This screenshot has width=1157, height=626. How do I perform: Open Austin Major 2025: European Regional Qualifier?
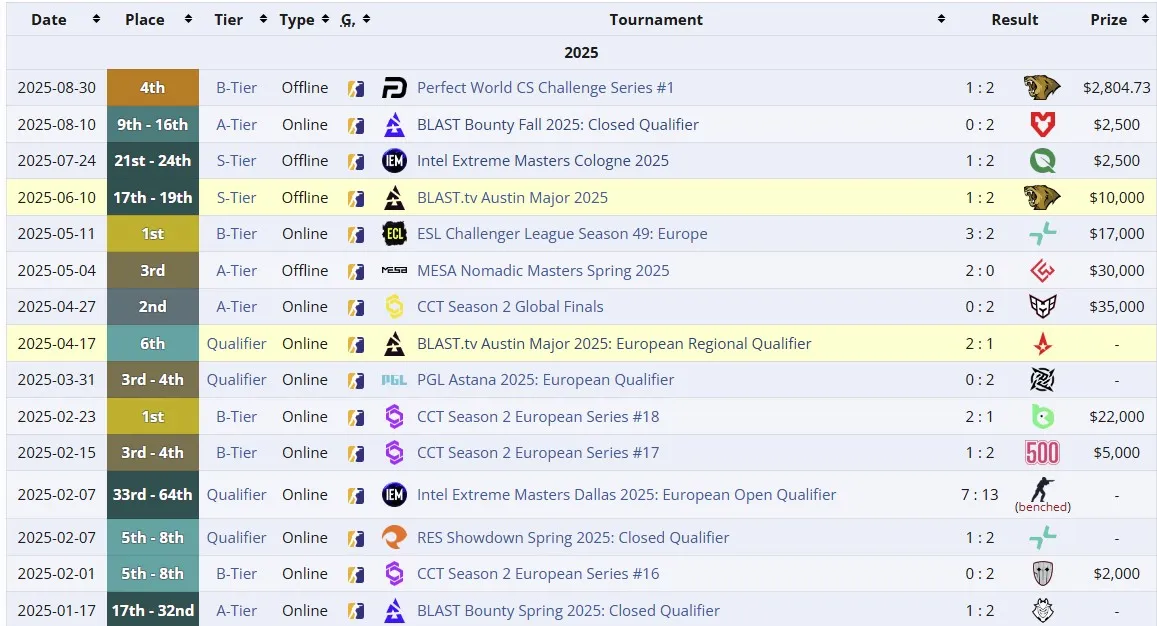[614, 344]
